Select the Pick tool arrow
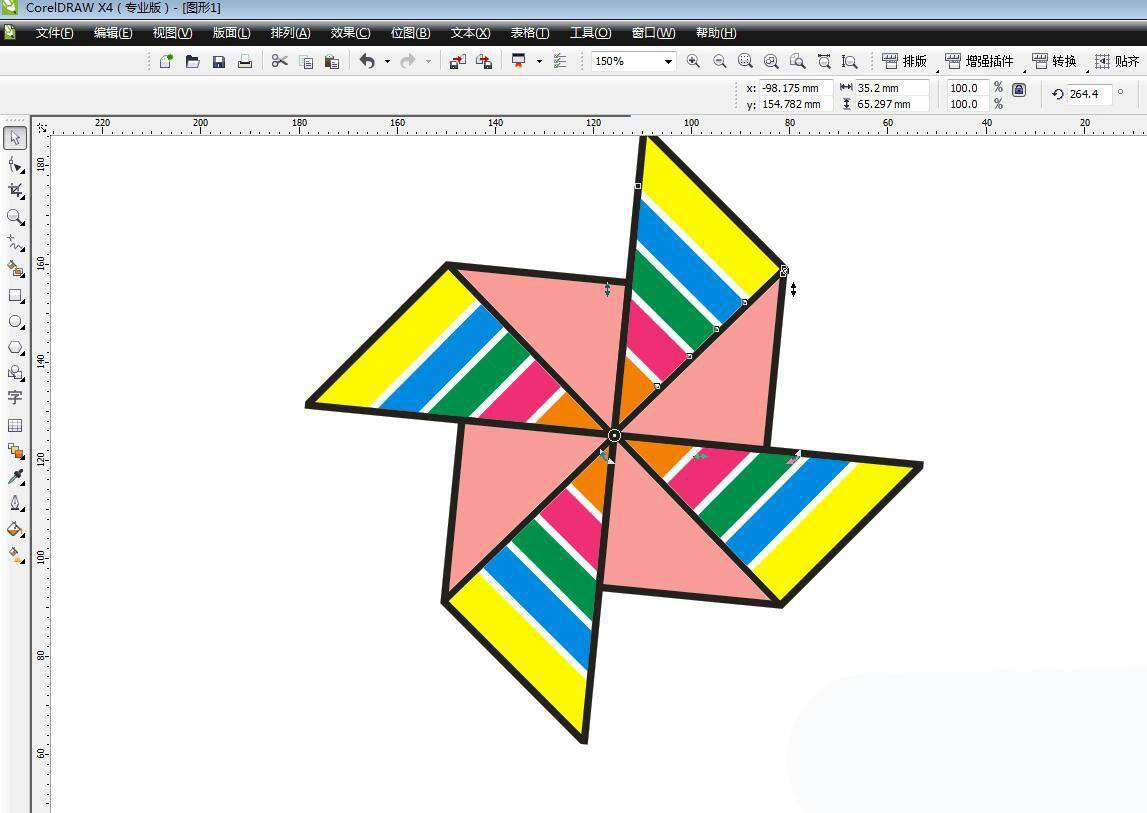This screenshot has height=813, width=1147. point(15,138)
